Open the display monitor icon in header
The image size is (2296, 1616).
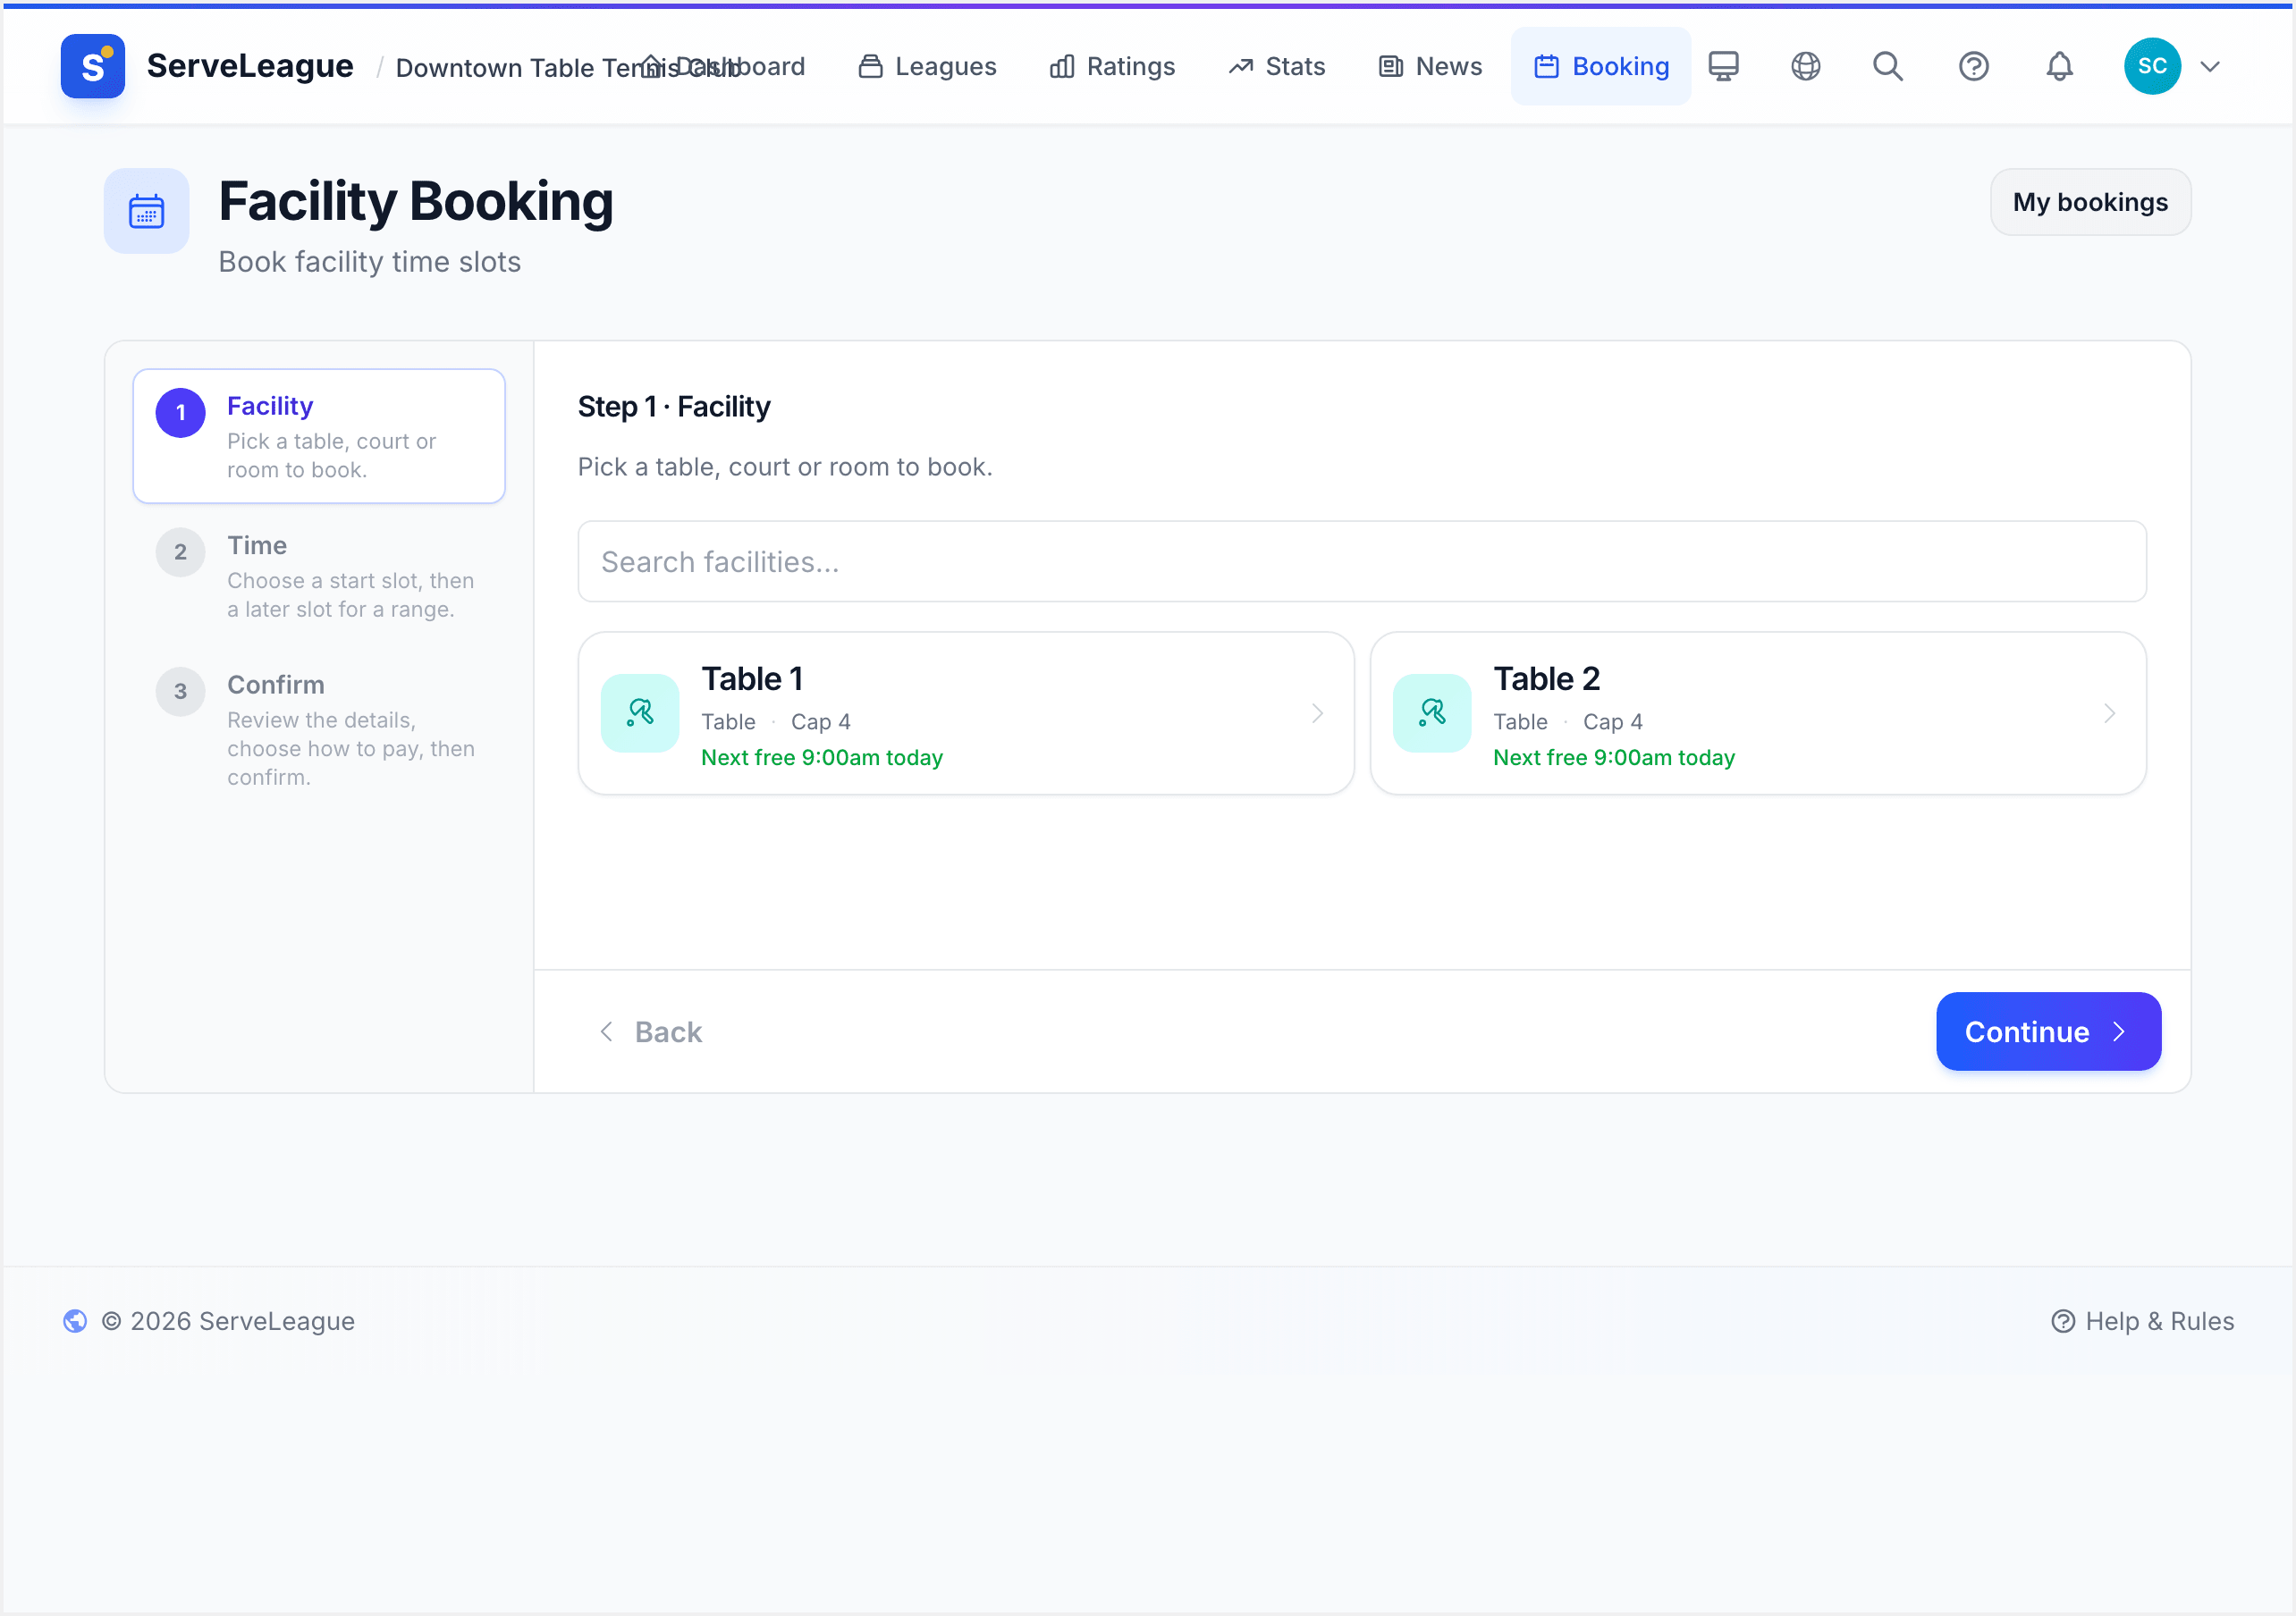pos(1723,66)
